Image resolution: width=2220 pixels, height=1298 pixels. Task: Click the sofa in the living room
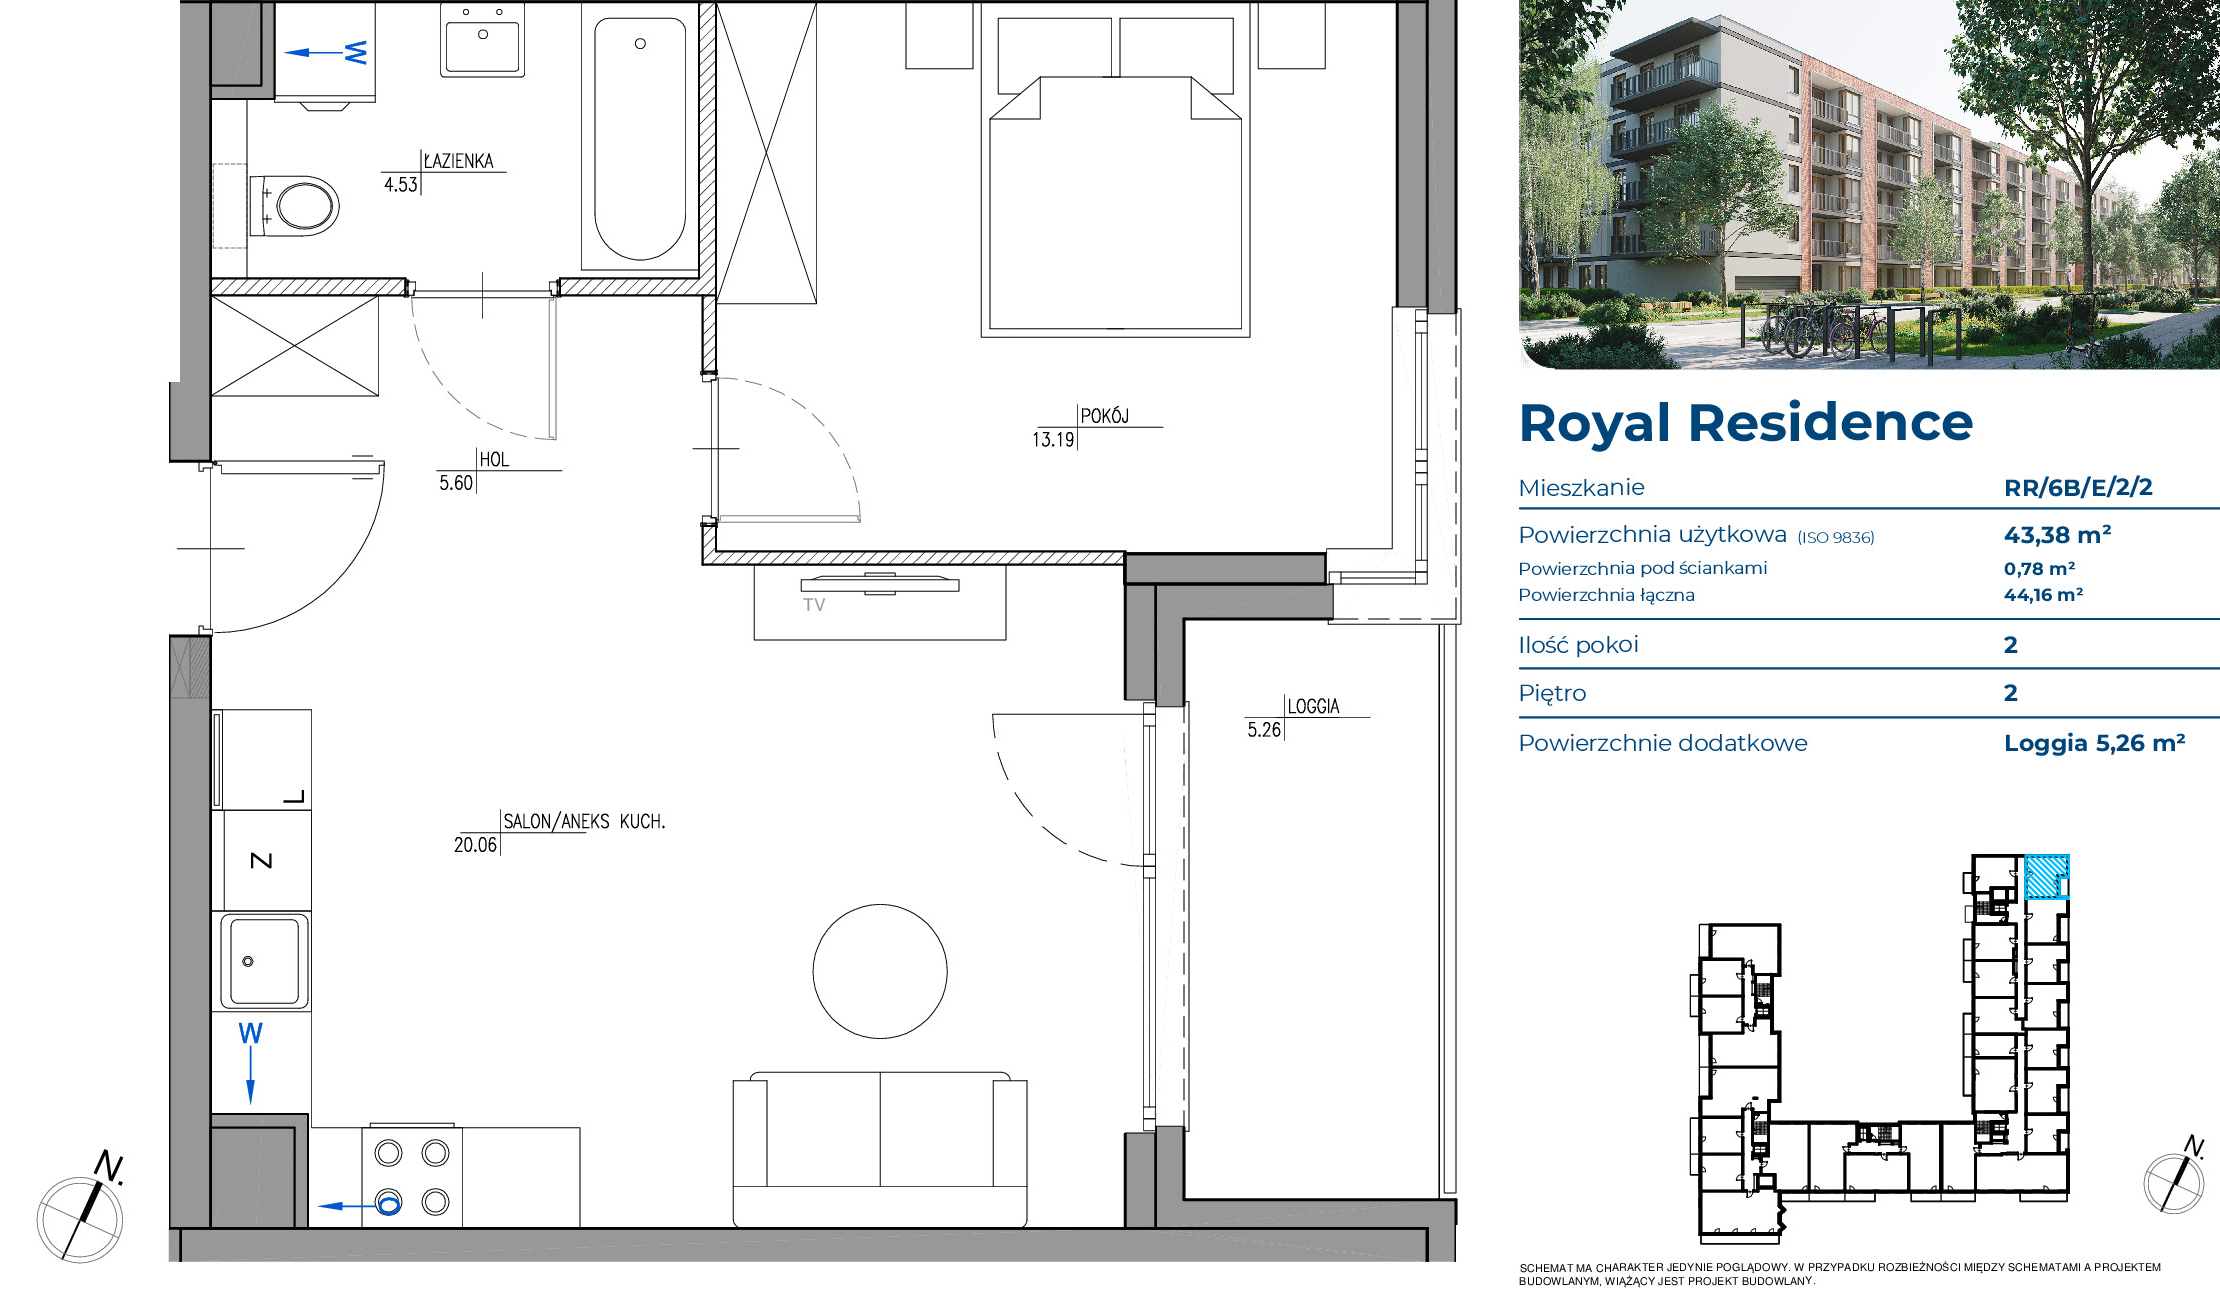[x=880, y=1149]
